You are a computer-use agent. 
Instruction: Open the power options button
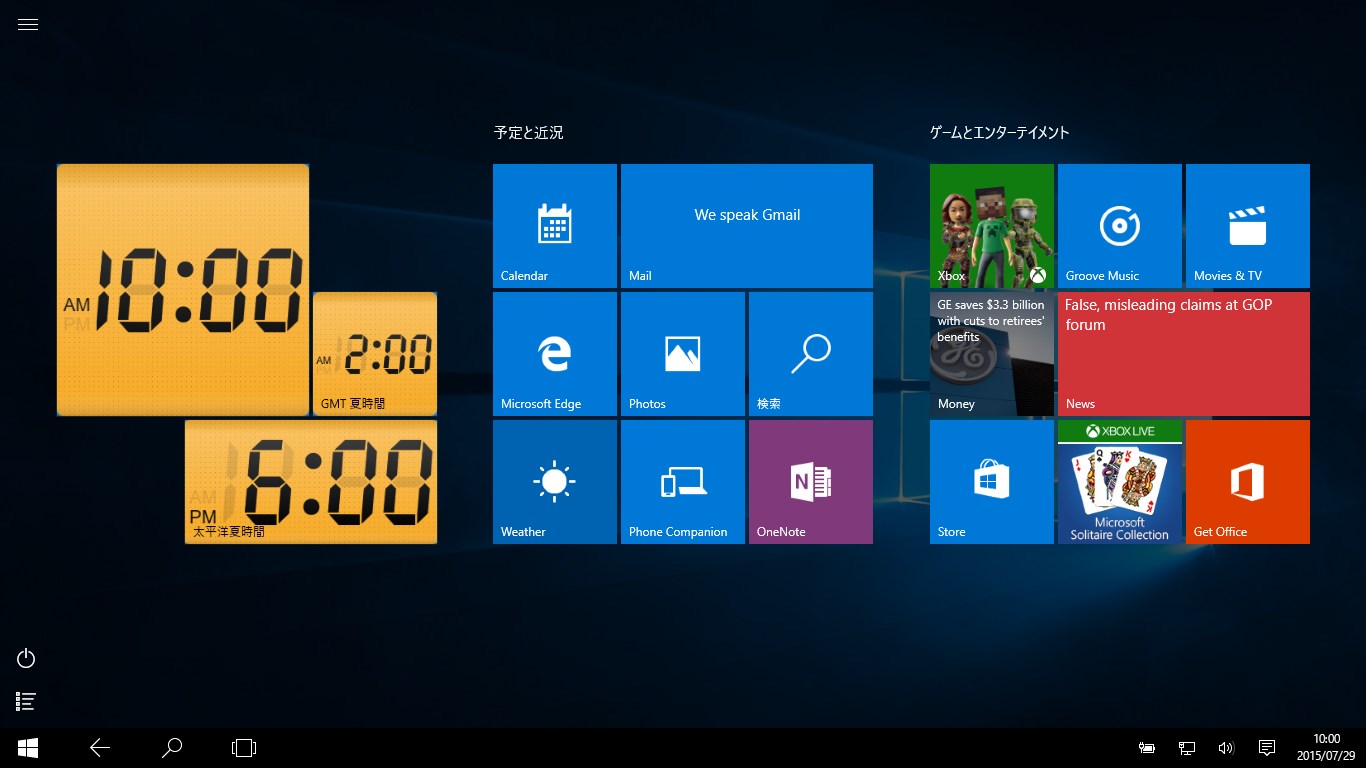coord(25,658)
